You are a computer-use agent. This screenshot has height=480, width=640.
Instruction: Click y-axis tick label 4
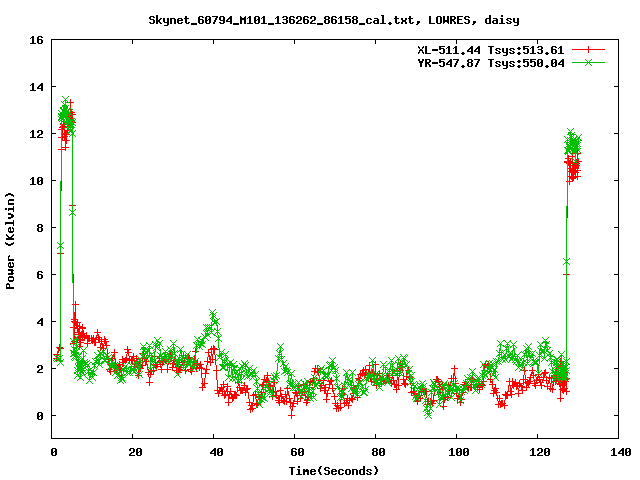point(40,322)
